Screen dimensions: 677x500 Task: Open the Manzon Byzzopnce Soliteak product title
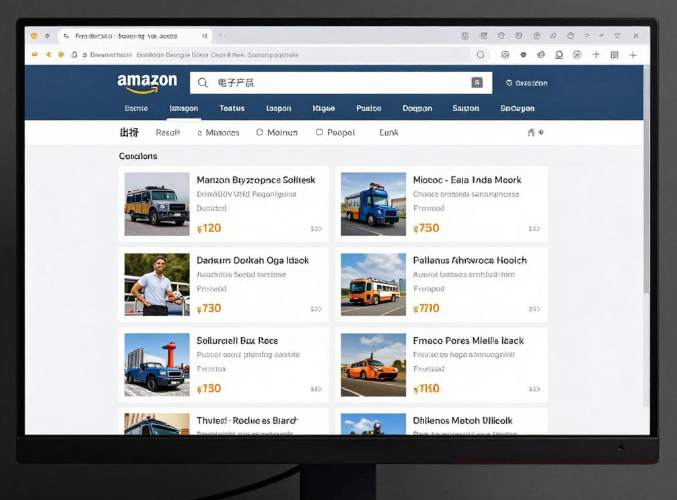pyautogui.click(x=255, y=180)
